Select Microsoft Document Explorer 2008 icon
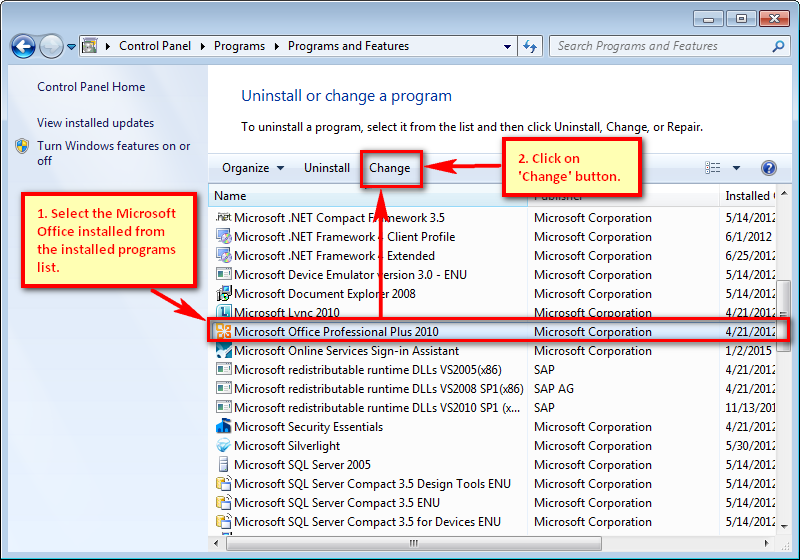The image size is (800, 560). [x=223, y=294]
